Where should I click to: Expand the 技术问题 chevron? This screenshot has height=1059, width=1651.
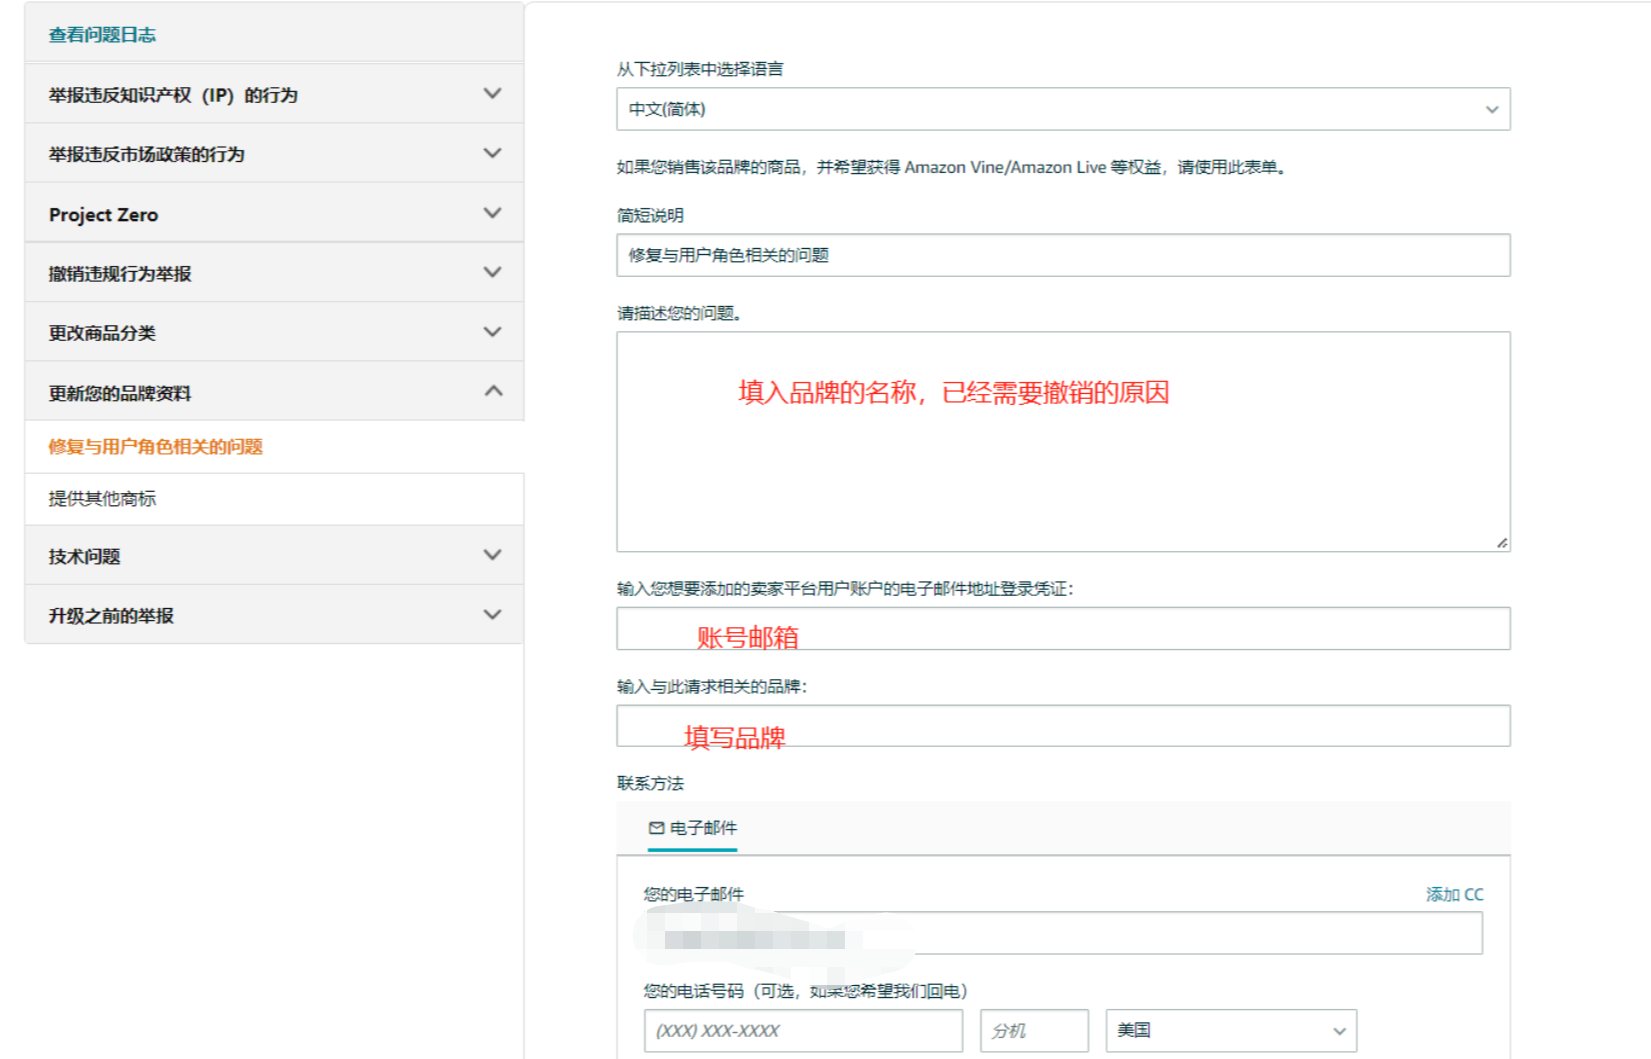coord(492,555)
